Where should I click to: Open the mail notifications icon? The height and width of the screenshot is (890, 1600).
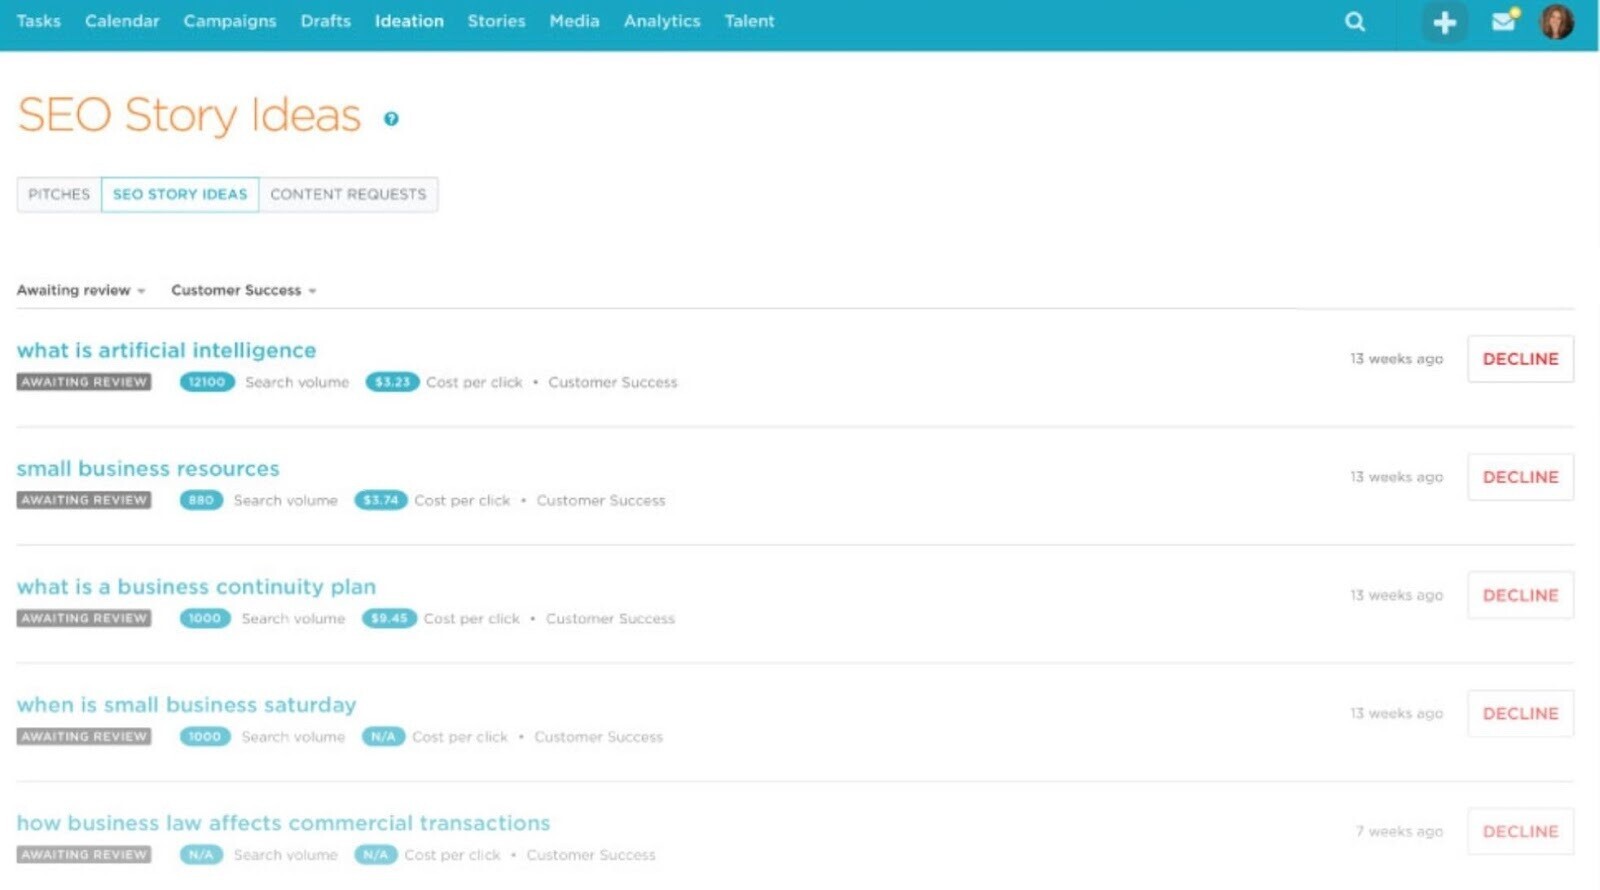[1504, 21]
